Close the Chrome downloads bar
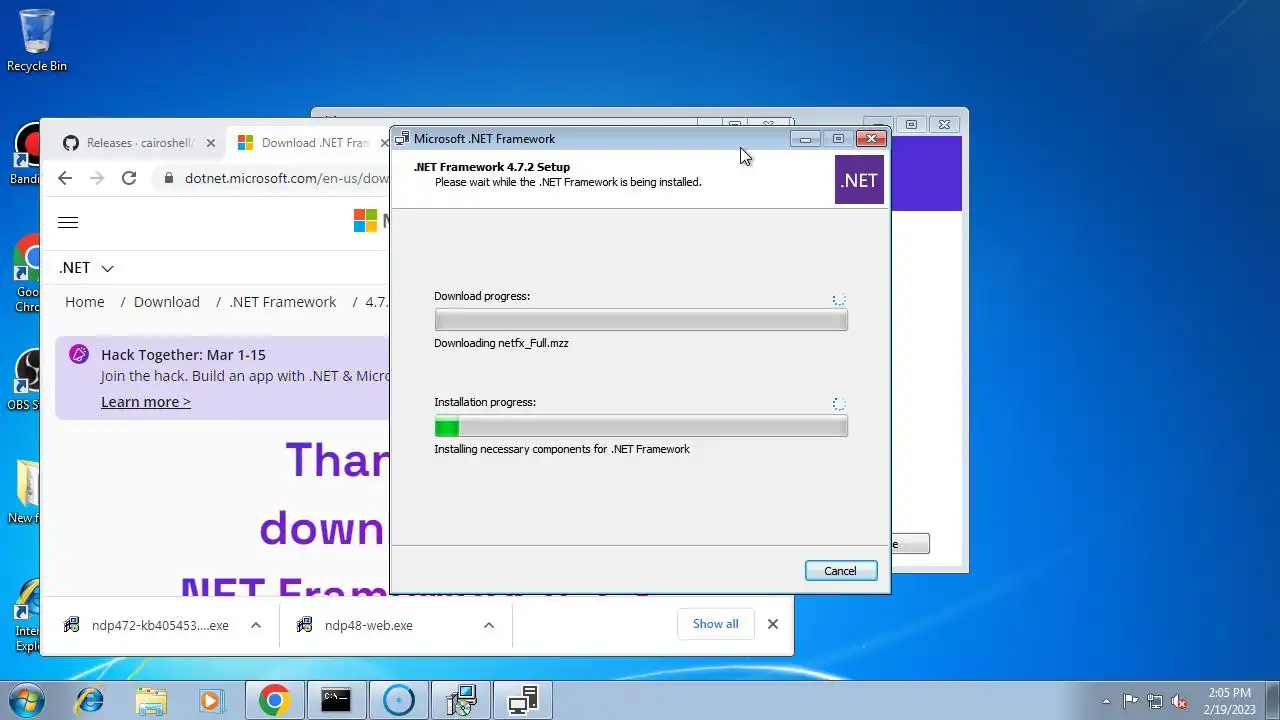Viewport: 1280px width, 720px height. 773,624
